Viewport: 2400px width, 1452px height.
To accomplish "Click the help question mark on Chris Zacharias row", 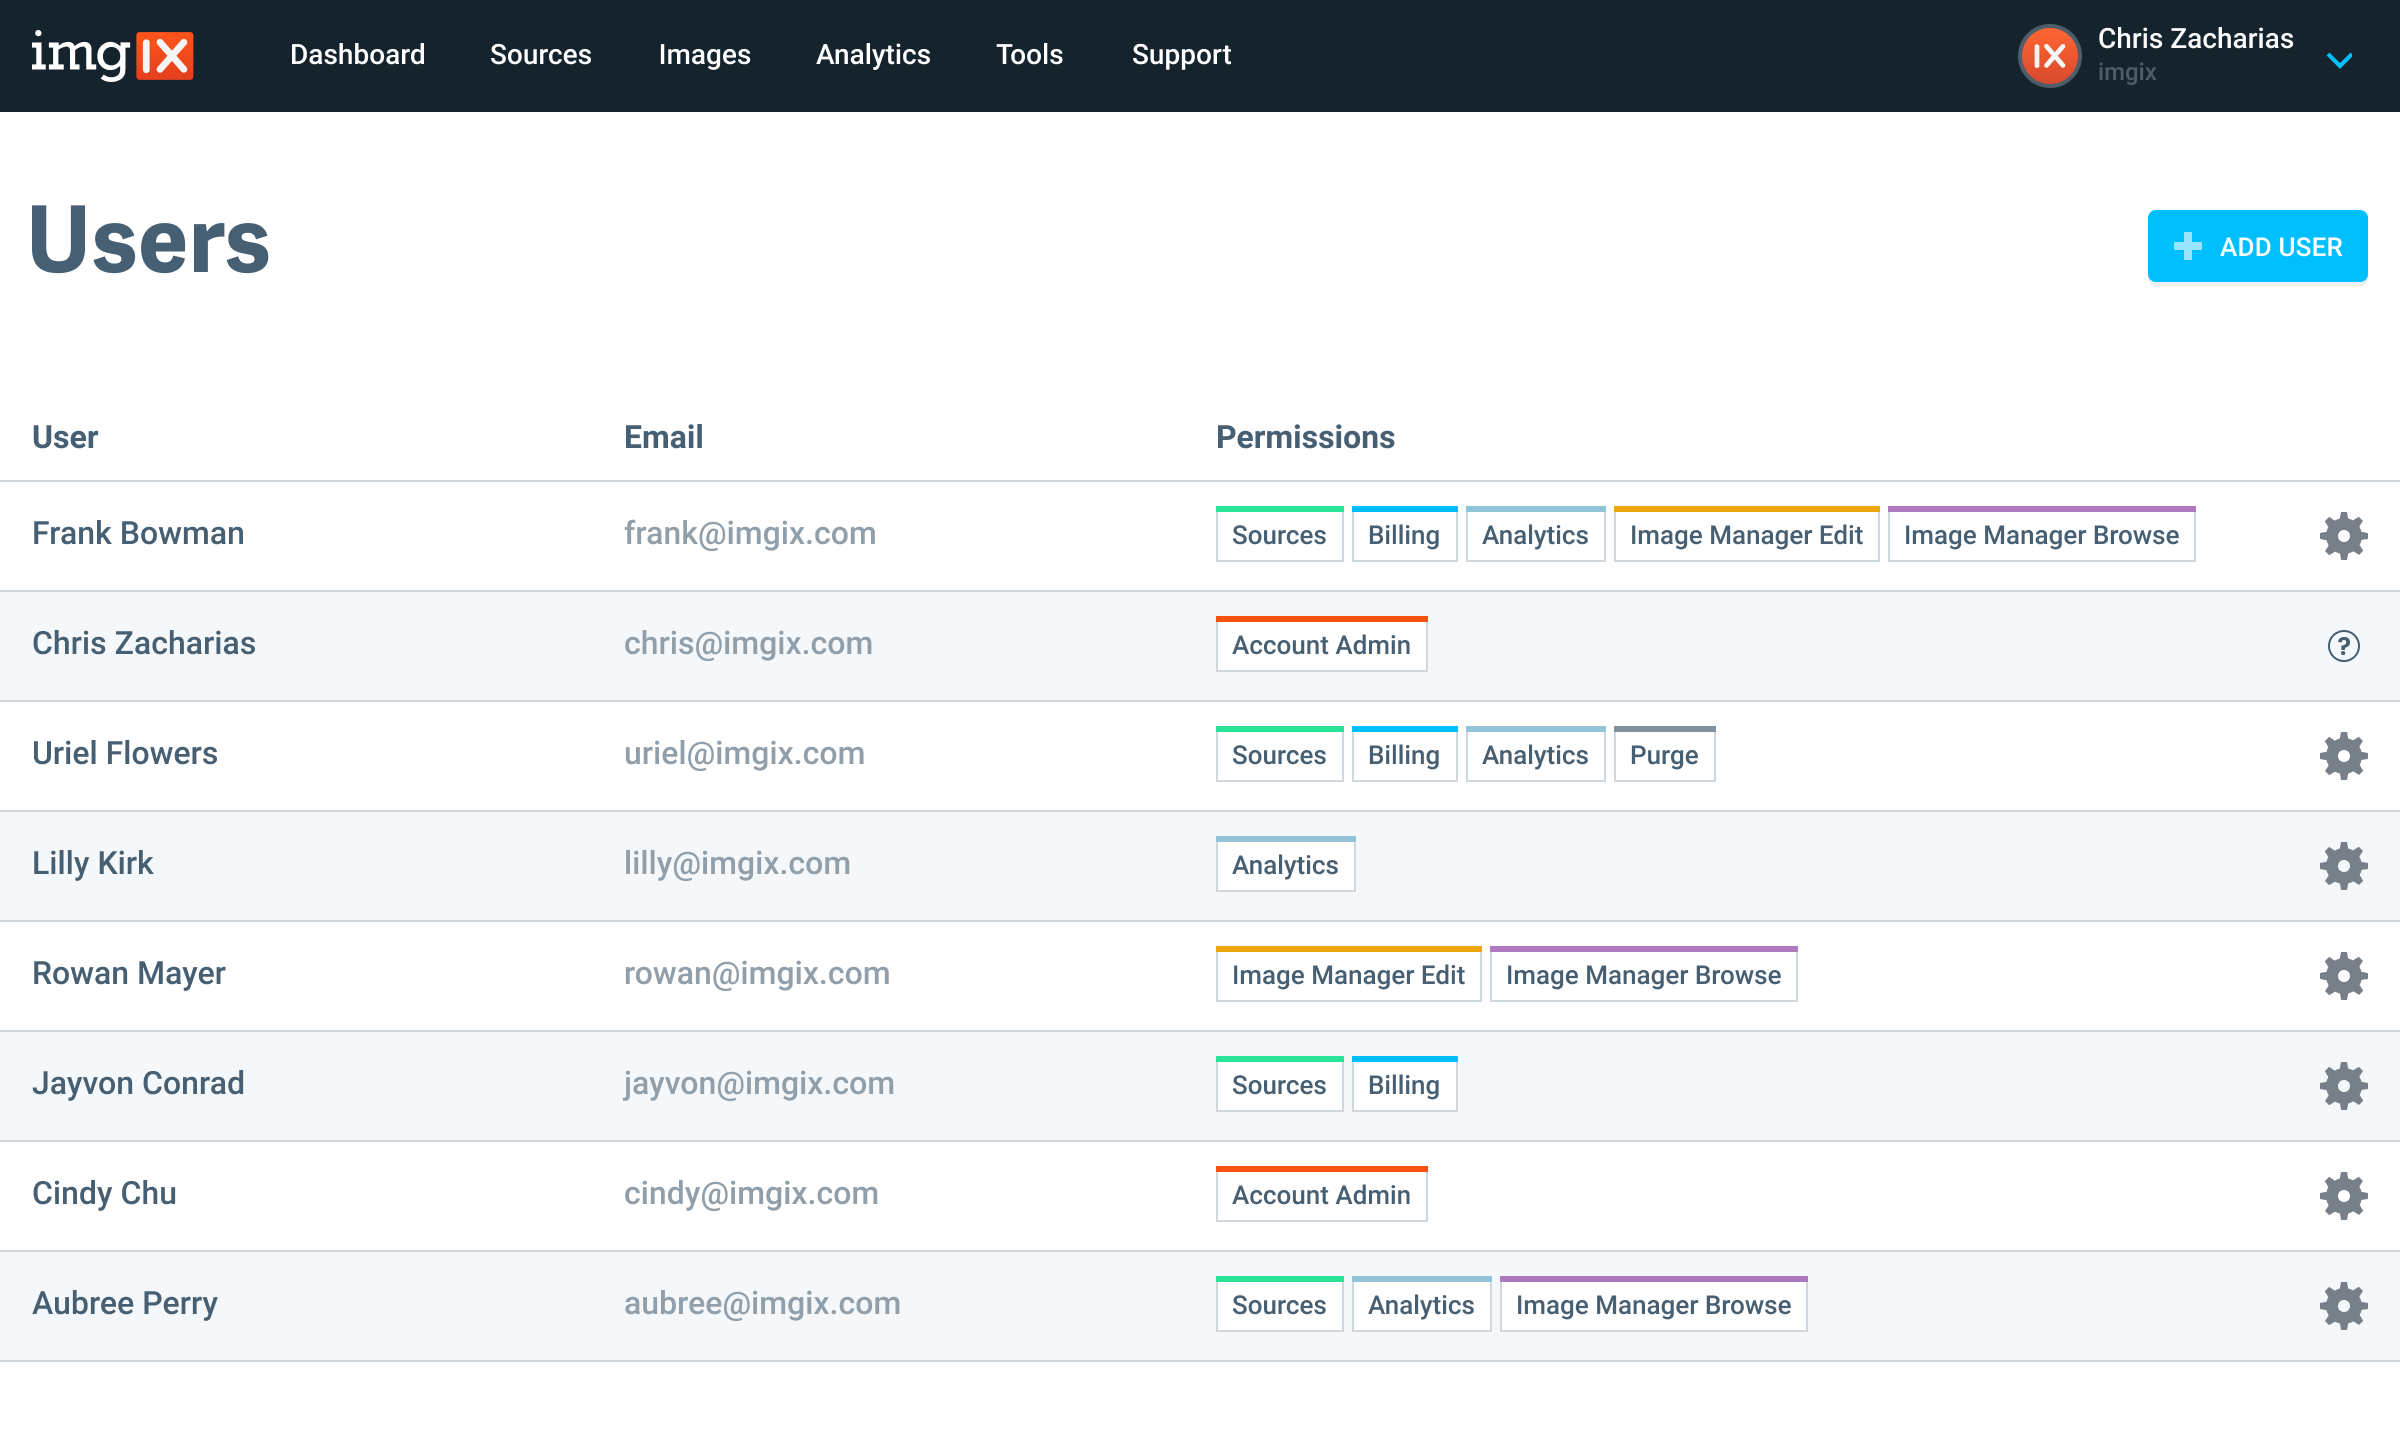I will pos(2343,645).
